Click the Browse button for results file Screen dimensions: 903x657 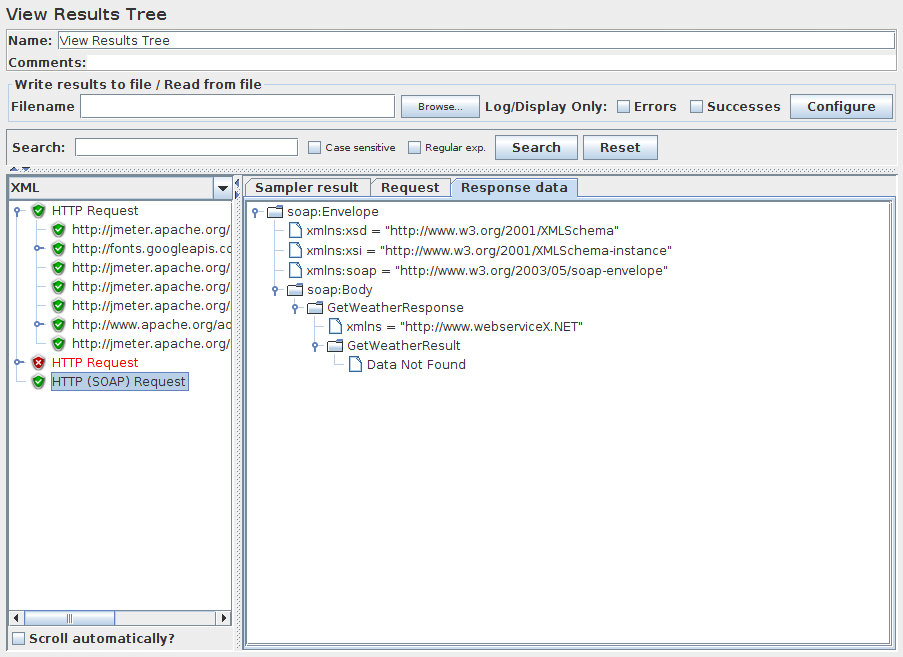[440, 106]
